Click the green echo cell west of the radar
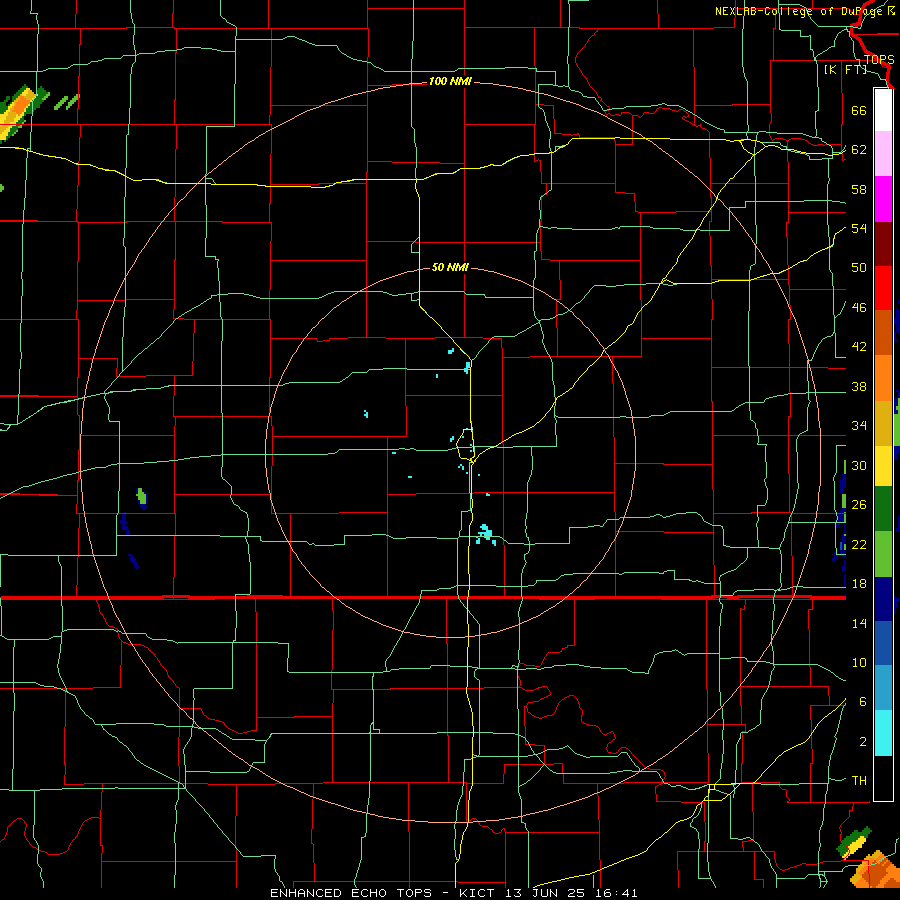This screenshot has width=900, height=900. (142, 496)
